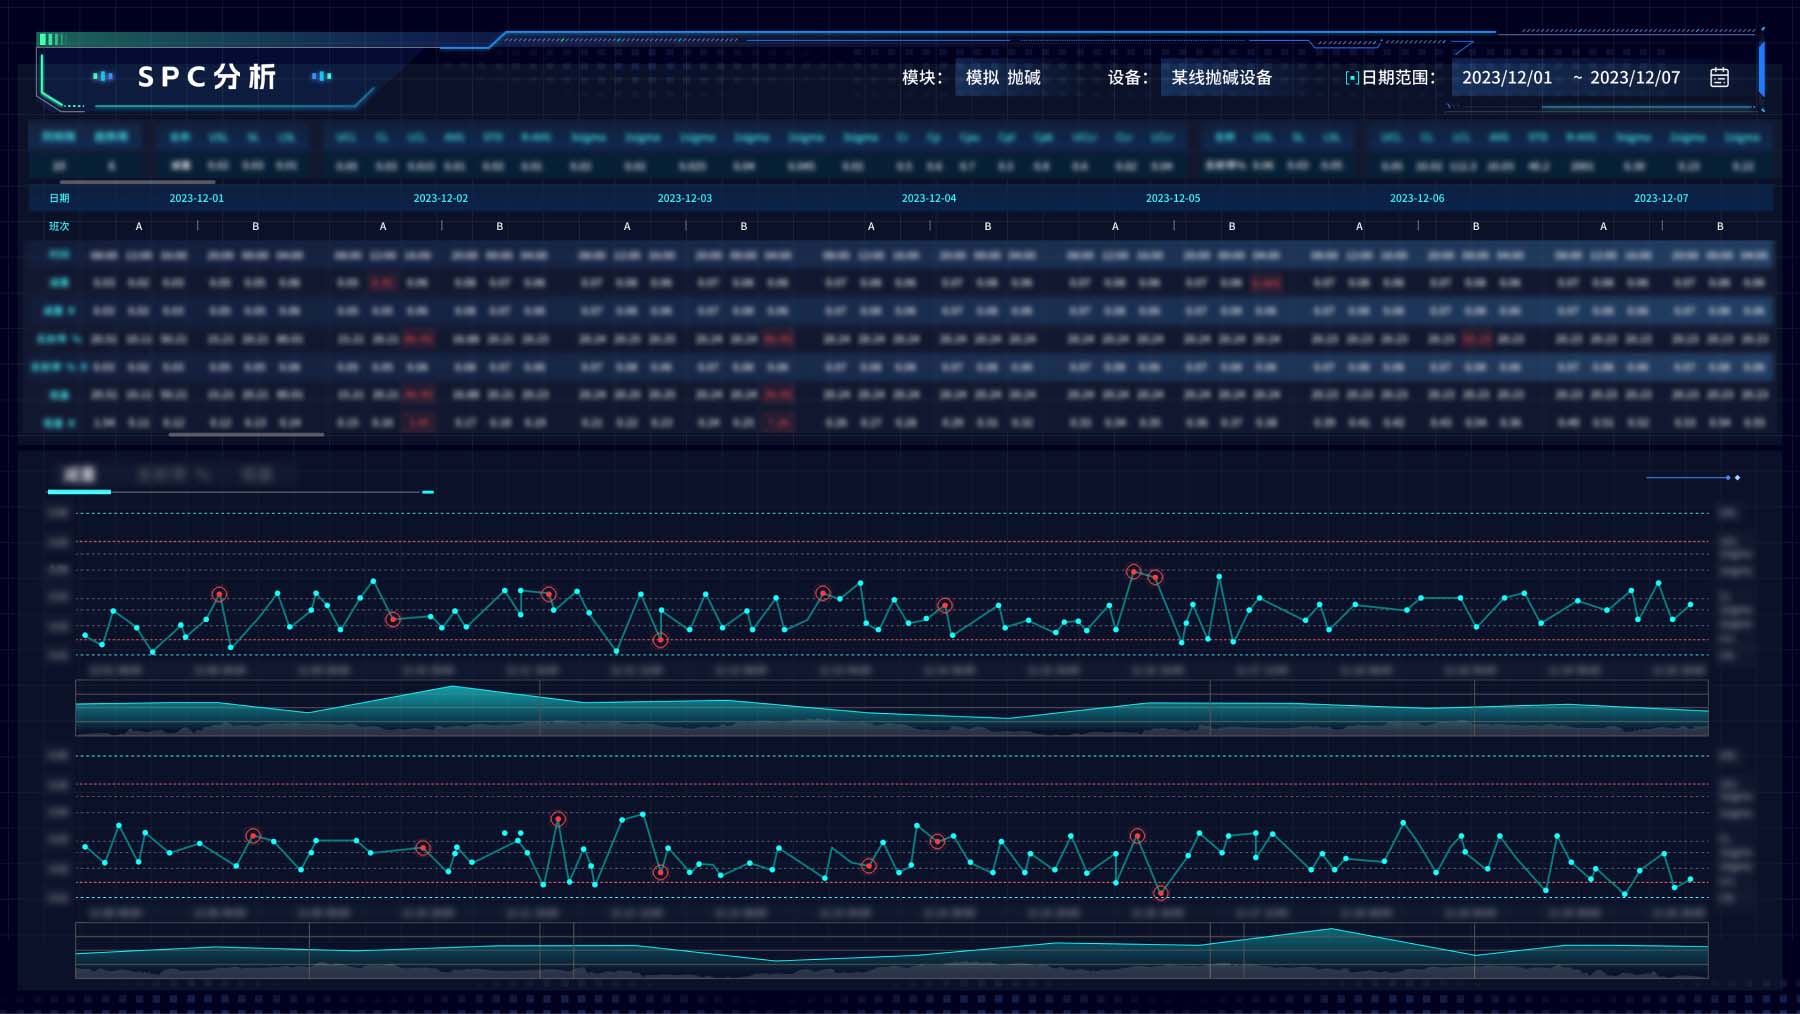Image resolution: width=1800 pixels, height=1014 pixels.
Task: Click the horizontal scrollbar under the data table
Action: (246, 435)
